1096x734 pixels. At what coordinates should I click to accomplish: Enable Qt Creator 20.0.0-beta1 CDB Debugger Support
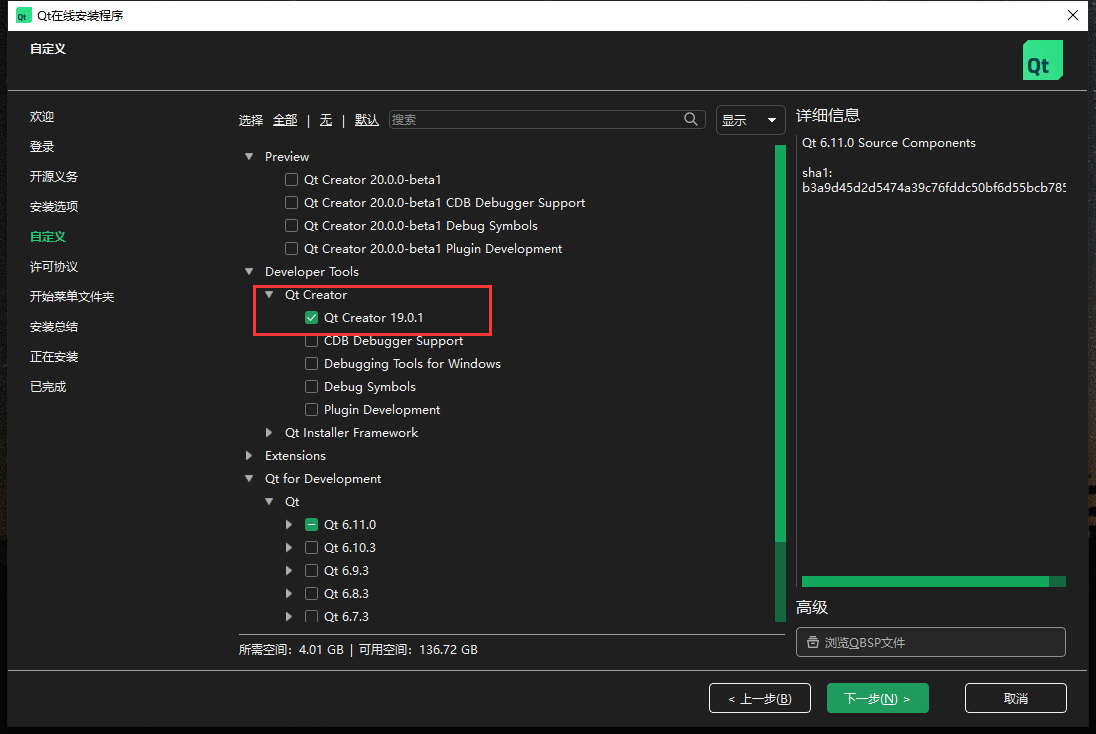pyautogui.click(x=291, y=203)
